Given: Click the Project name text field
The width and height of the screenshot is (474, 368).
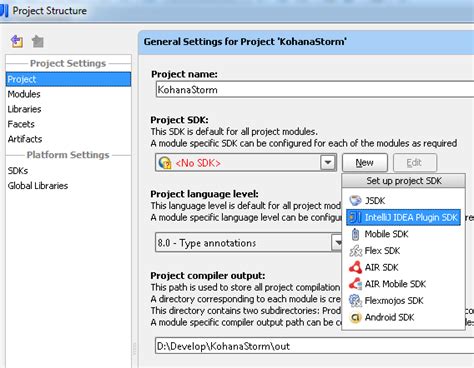Looking at the screenshot, I should (x=315, y=90).
